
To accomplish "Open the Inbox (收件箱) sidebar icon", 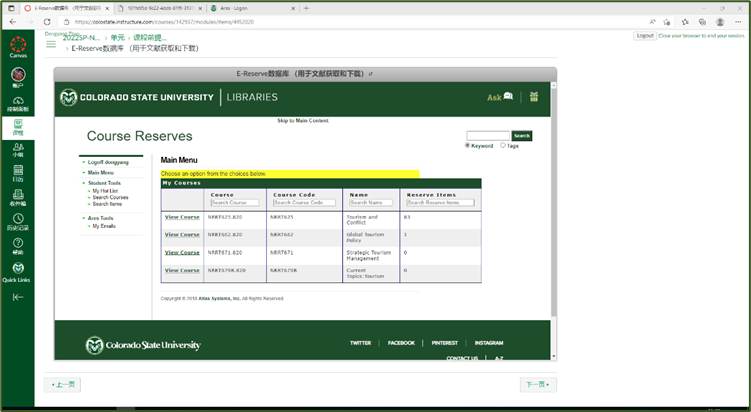I will click(18, 198).
